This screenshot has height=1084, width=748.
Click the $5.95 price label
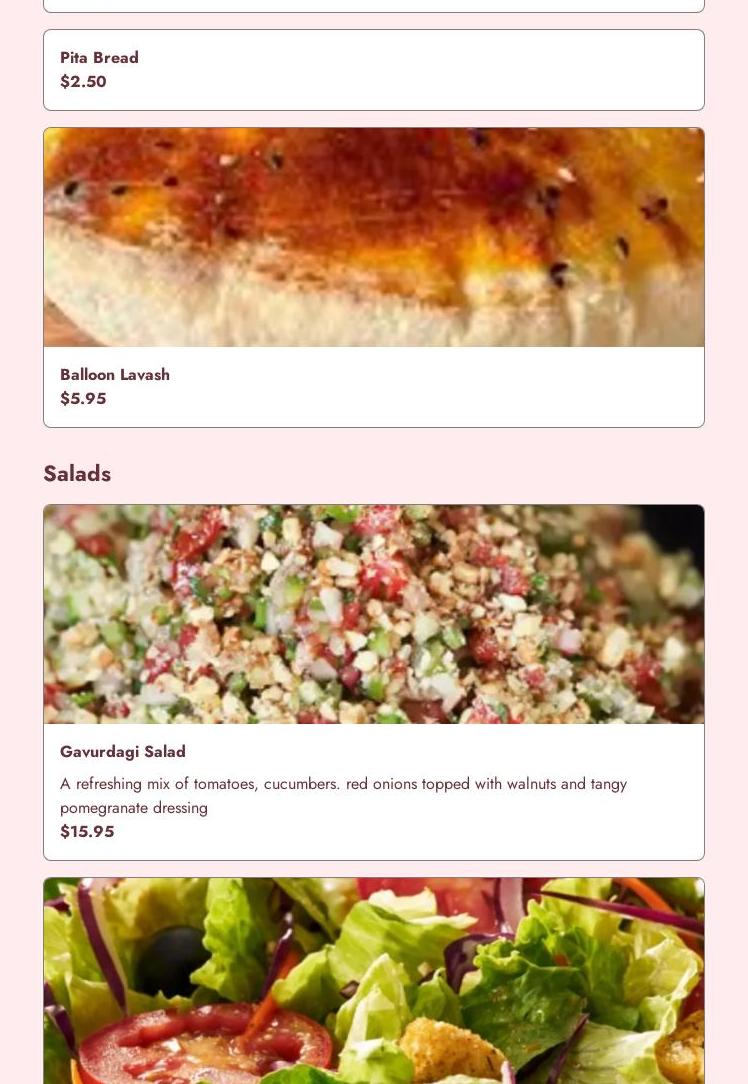tap(83, 399)
